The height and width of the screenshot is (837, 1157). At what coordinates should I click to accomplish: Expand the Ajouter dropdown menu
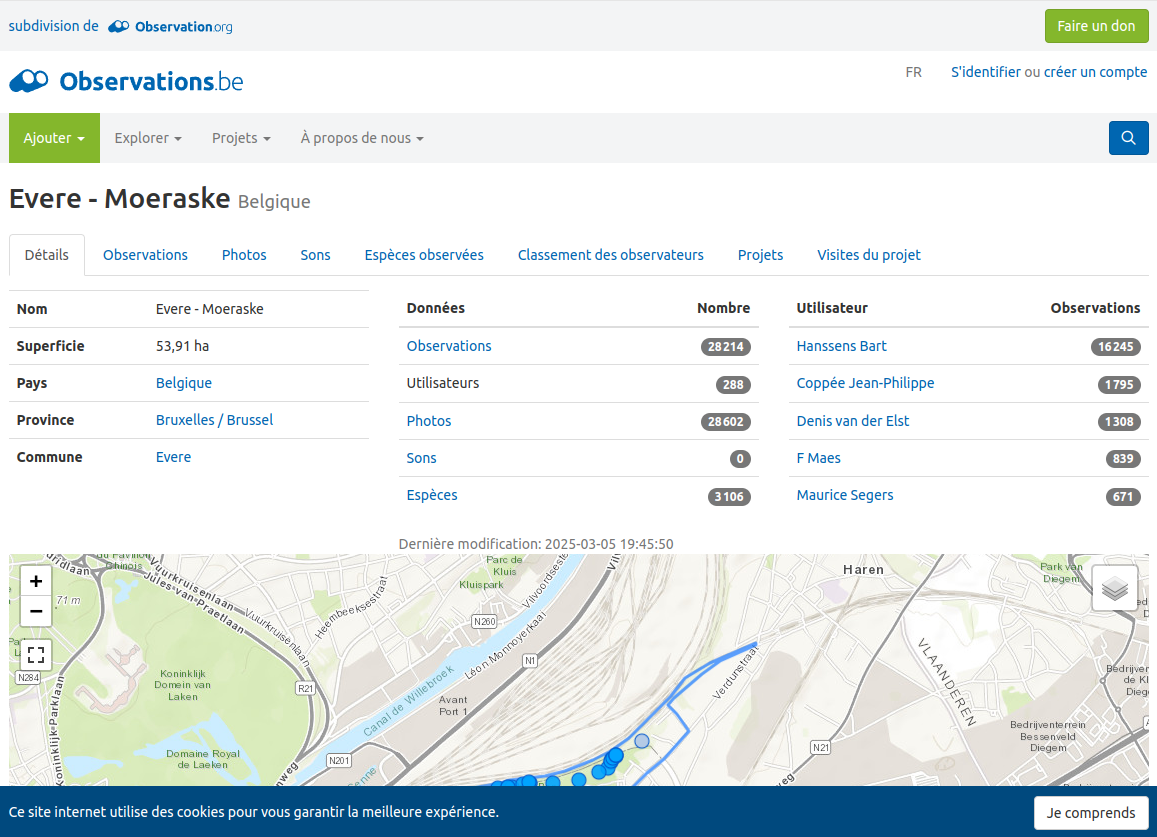54,138
